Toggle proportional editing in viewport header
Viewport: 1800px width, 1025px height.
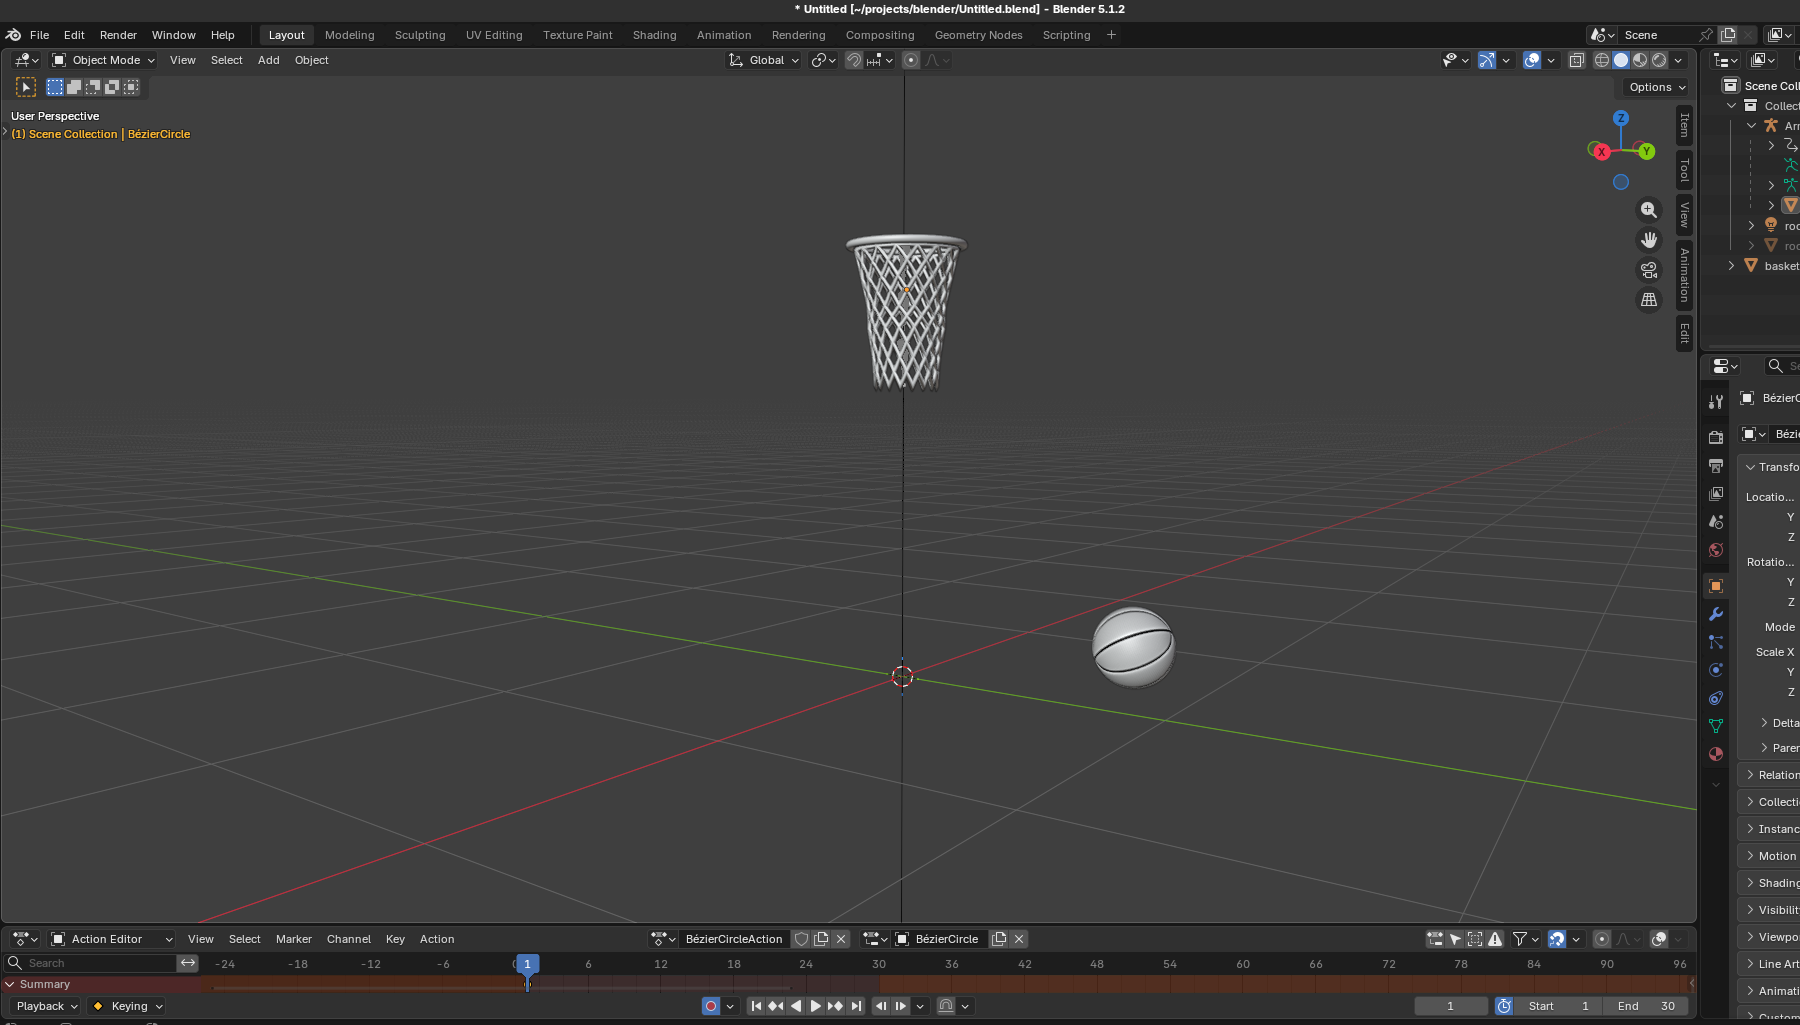[x=911, y=60]
